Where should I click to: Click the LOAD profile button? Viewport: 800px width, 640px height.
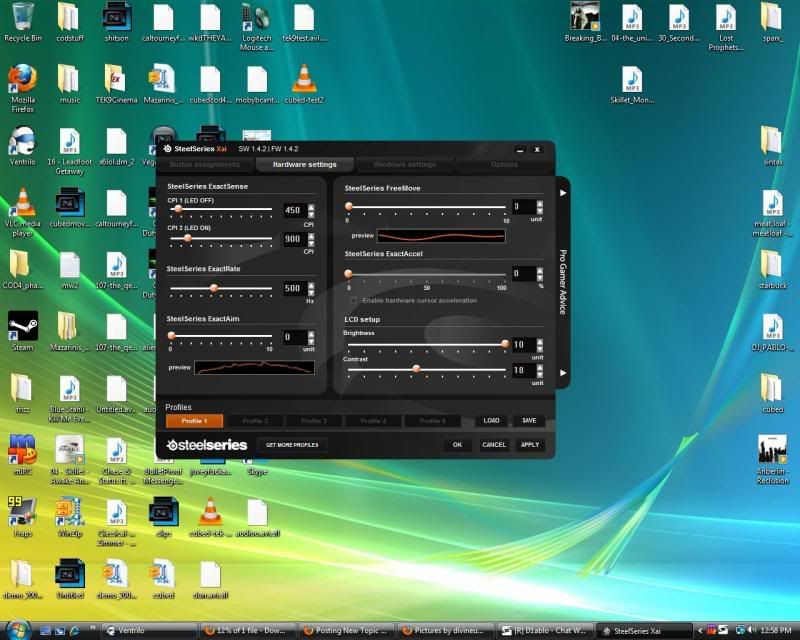(x=491, y=421)
